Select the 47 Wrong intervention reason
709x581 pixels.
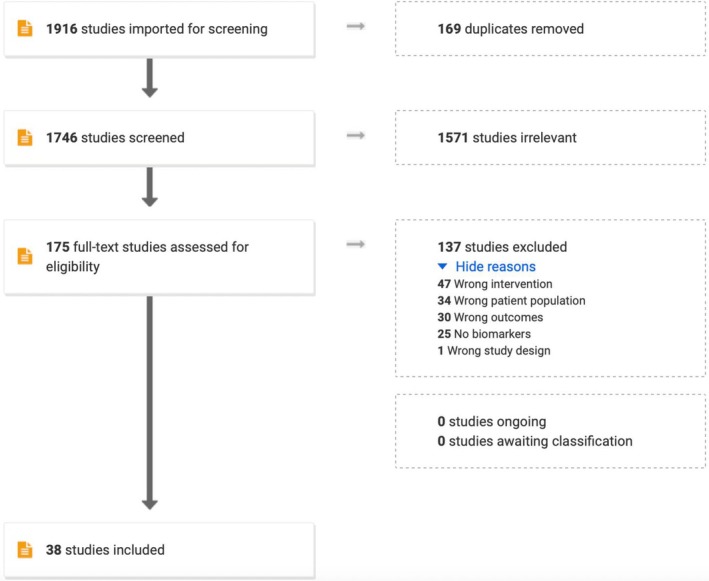pyautogui.click(x=495, y=284)
